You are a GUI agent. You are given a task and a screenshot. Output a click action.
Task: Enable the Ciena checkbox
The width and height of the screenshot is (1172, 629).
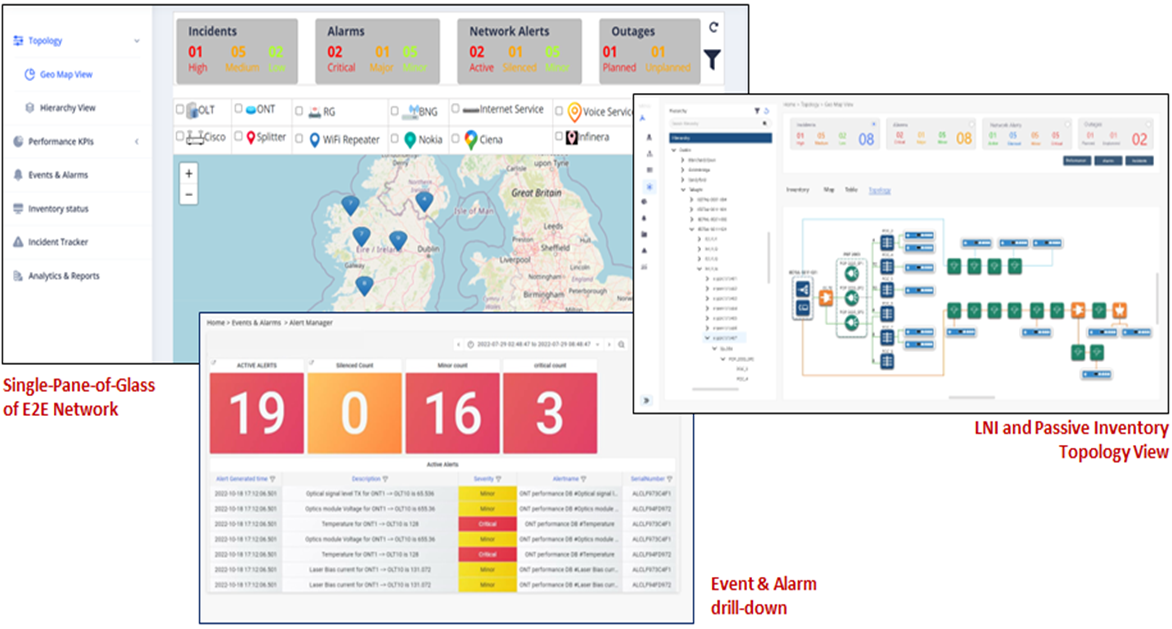455,138
